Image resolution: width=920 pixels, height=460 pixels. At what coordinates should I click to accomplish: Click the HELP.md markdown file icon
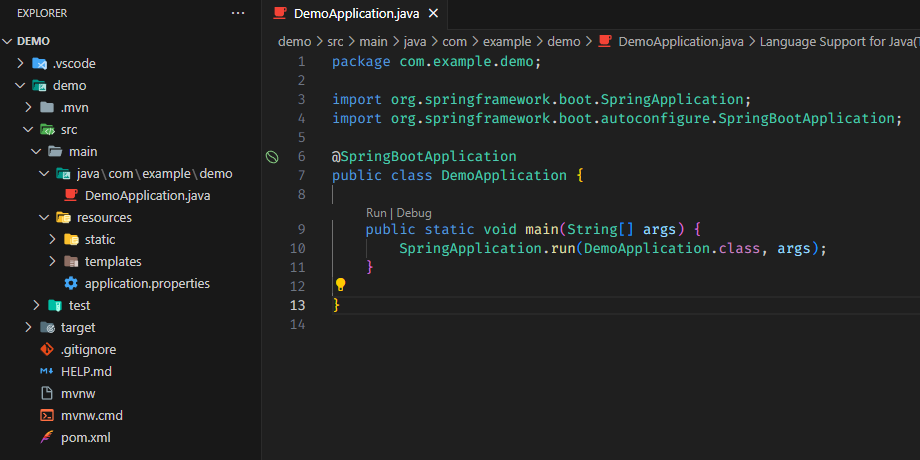[x=46, y=371]
